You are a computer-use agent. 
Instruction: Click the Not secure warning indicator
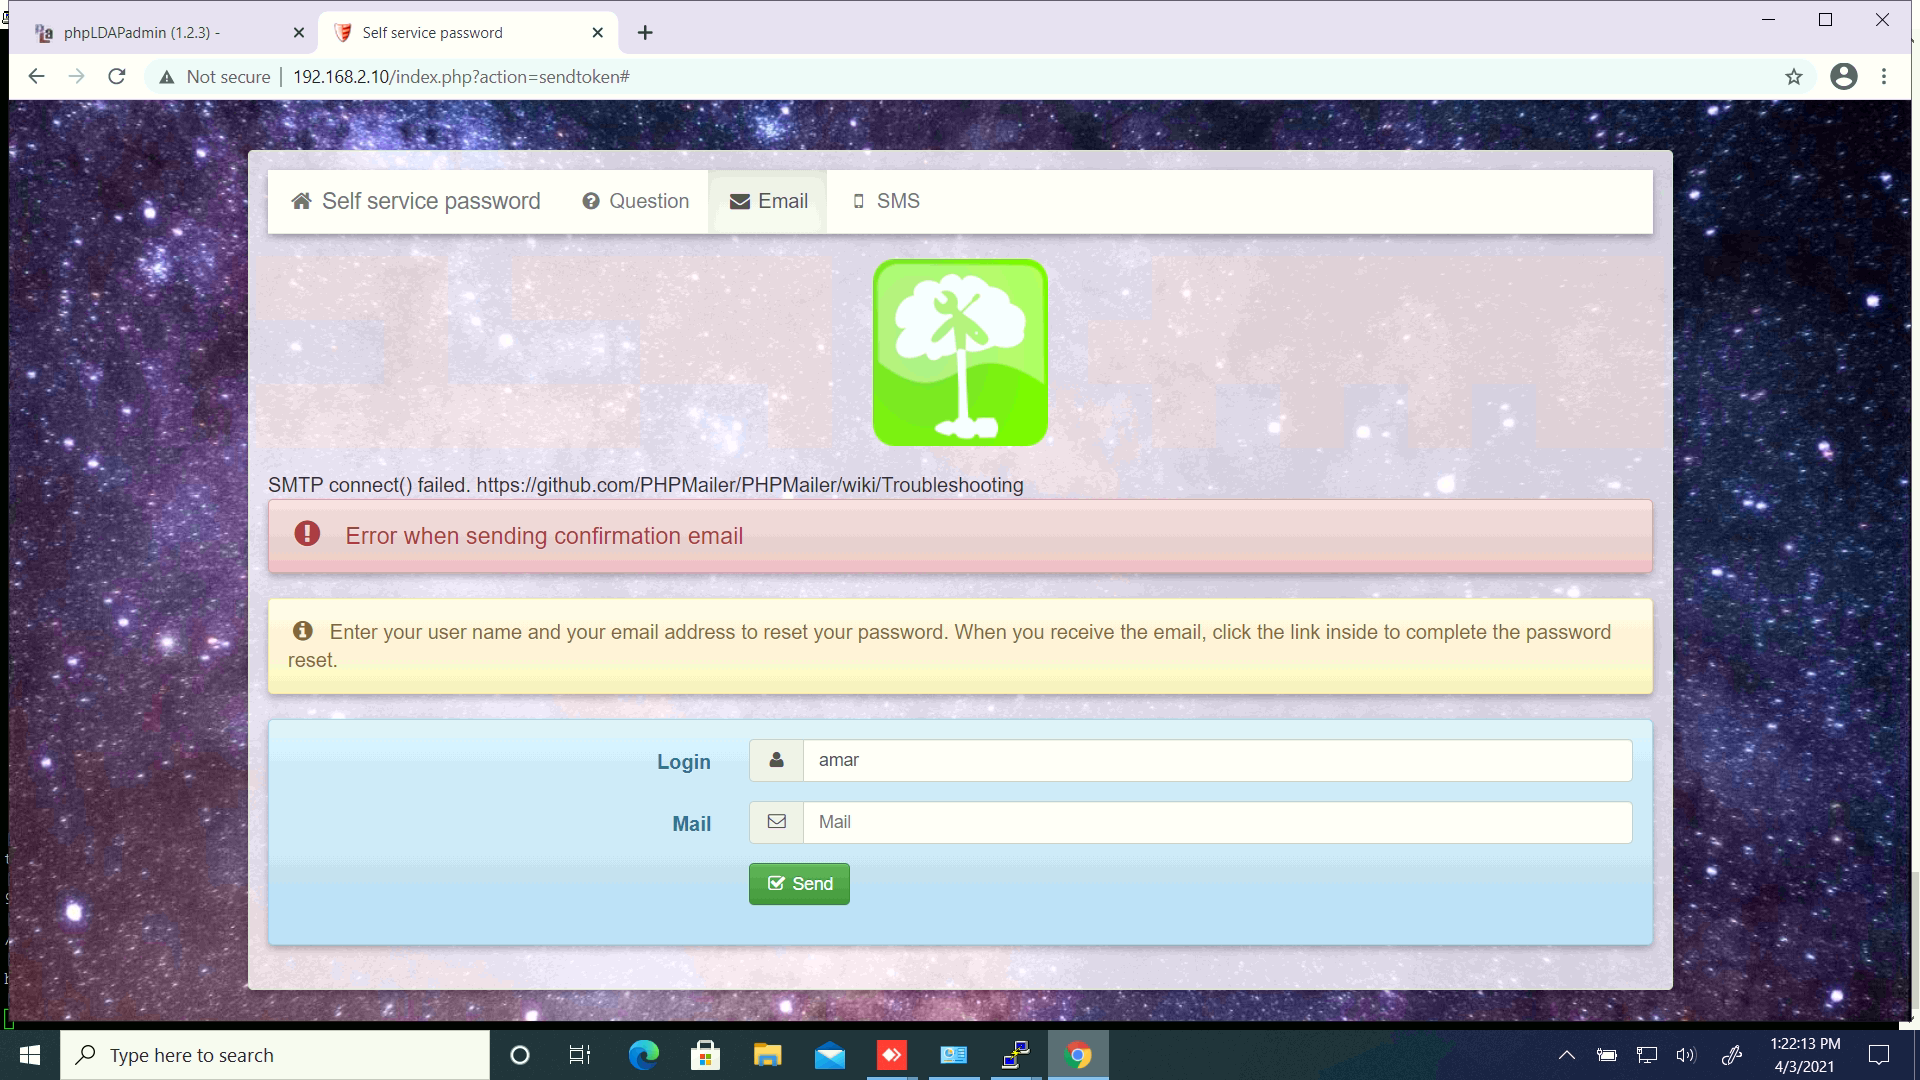215,77
